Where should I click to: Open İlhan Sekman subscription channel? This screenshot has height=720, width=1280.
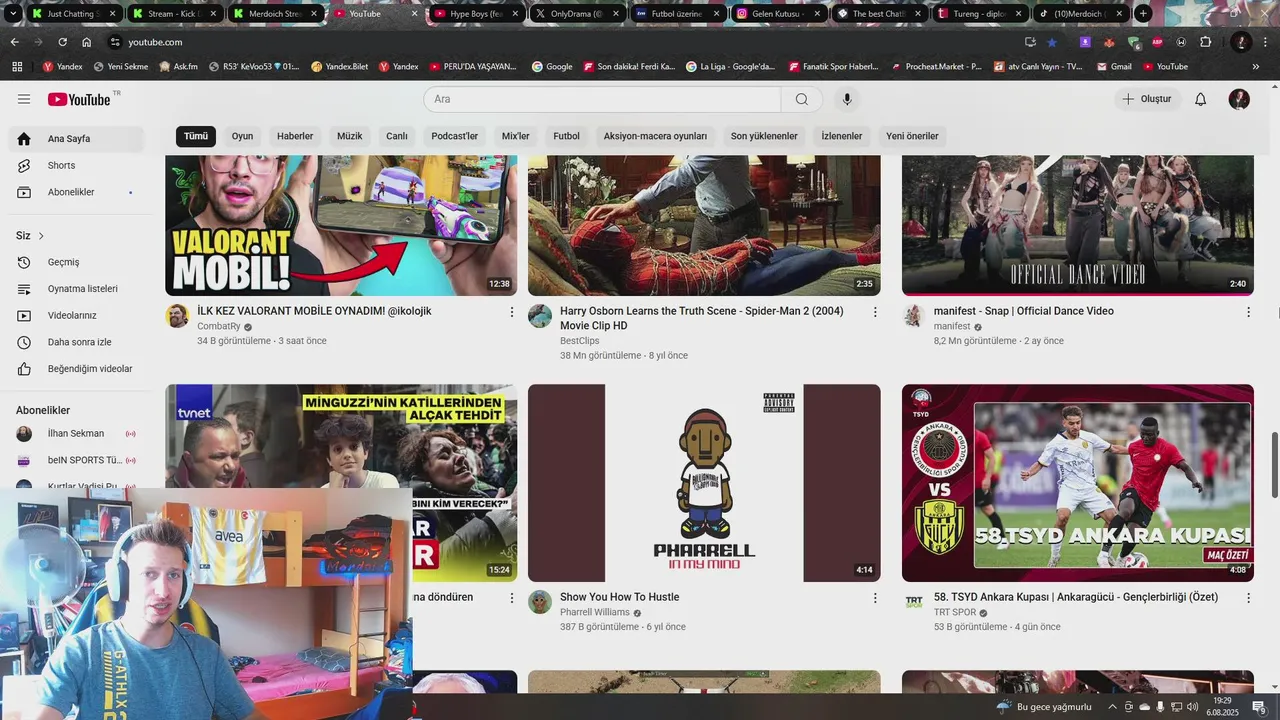click(x=78, y=434)
